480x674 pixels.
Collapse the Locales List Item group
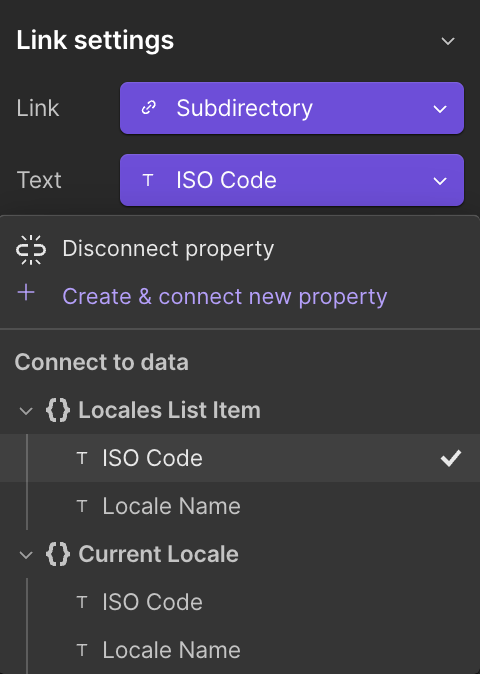(26, 411)
